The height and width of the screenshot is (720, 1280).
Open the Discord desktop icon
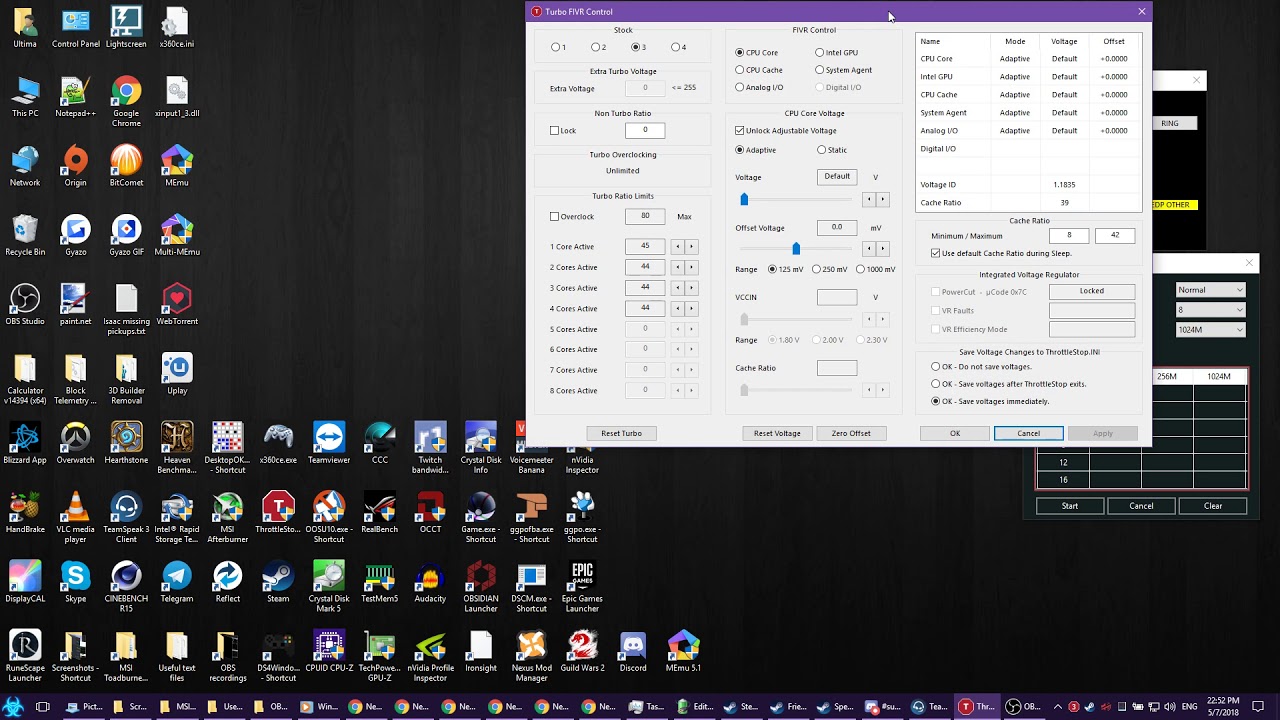point(632,652)
